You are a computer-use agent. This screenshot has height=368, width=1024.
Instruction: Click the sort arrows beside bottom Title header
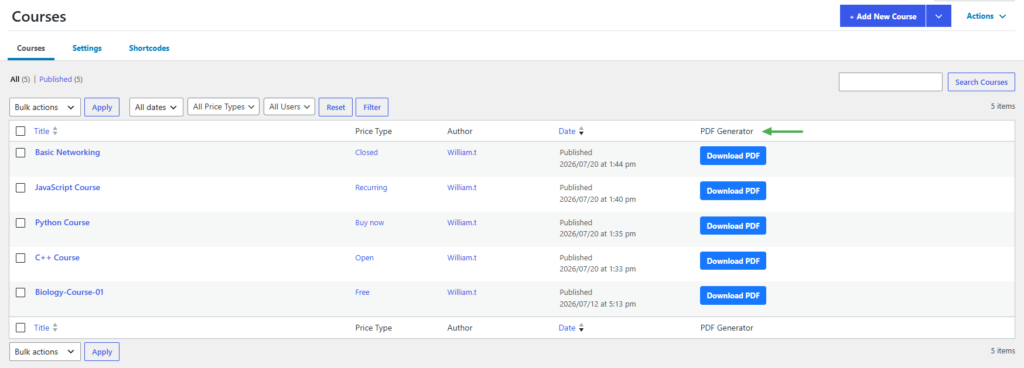[x=55, y=328]
